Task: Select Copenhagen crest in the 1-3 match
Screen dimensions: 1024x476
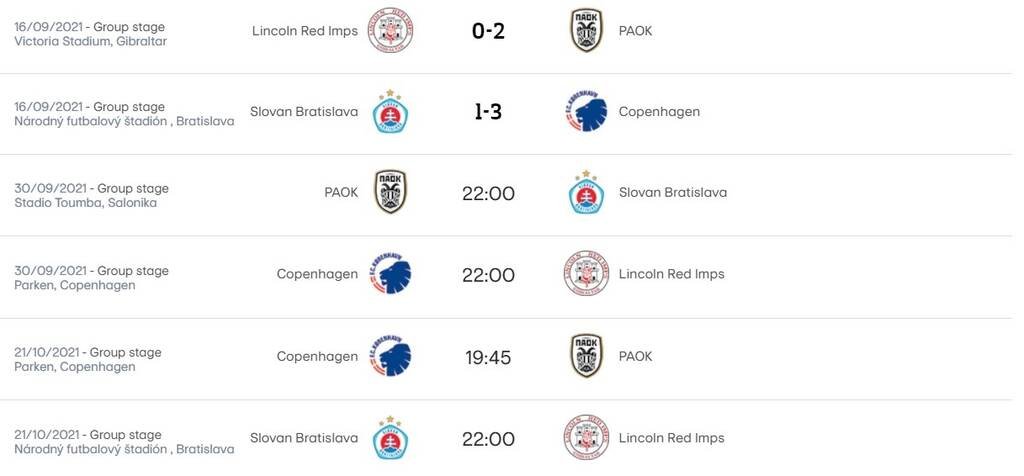Action: click(x=586, y=112)
